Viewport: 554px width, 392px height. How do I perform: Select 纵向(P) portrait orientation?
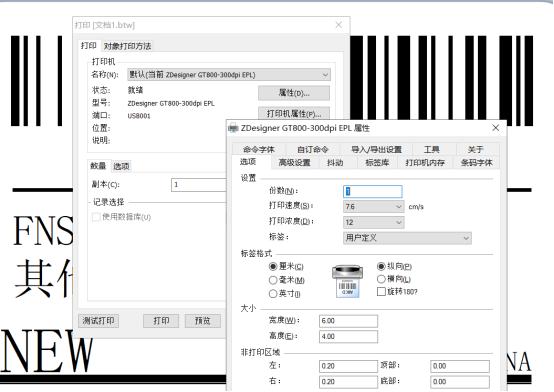click(381, 266)
